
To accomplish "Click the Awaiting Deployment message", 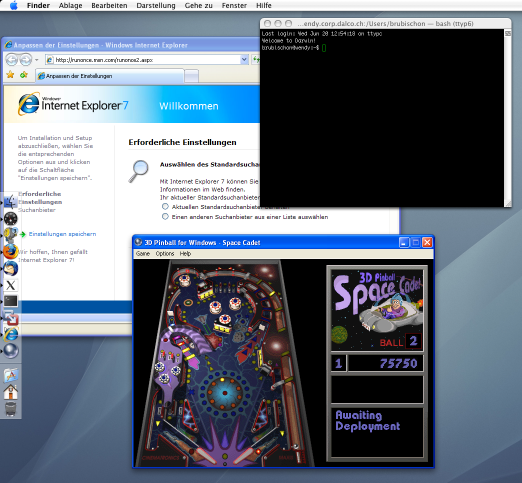I will (368, 421).
